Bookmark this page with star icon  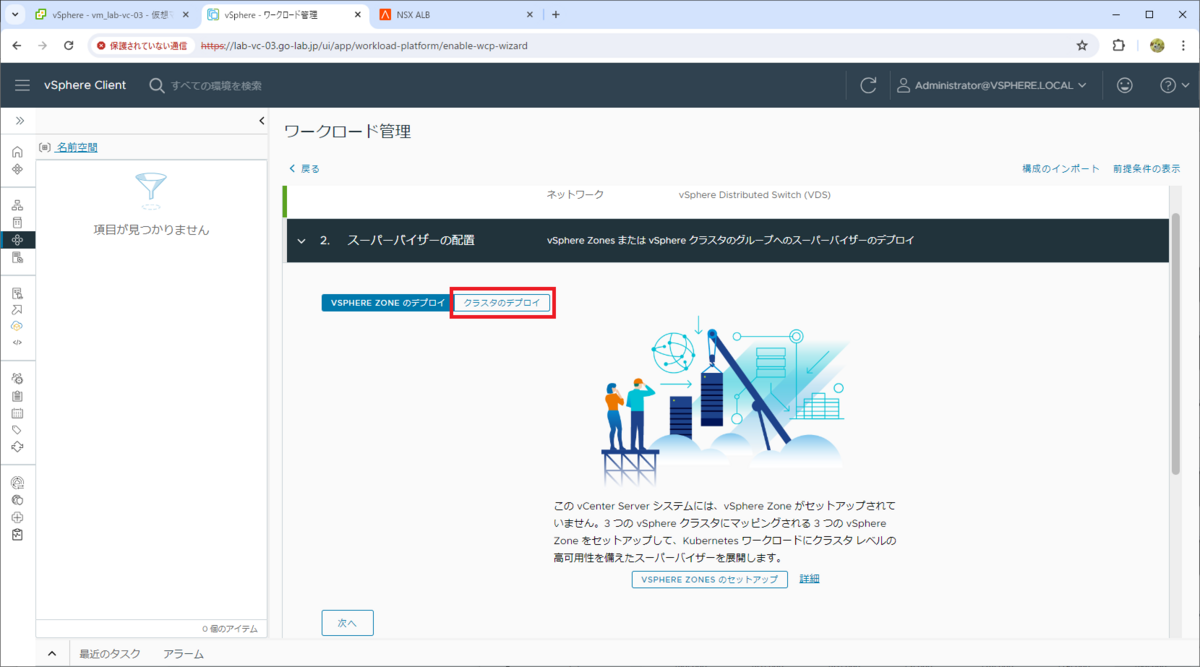click(1082, 45)
